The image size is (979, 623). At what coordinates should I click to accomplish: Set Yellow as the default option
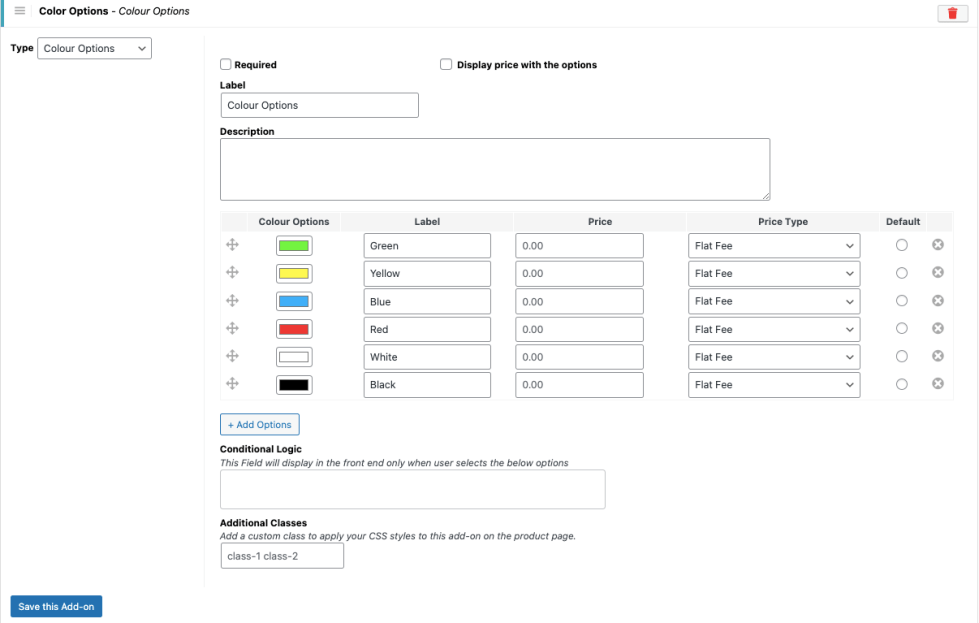(902, 273)
